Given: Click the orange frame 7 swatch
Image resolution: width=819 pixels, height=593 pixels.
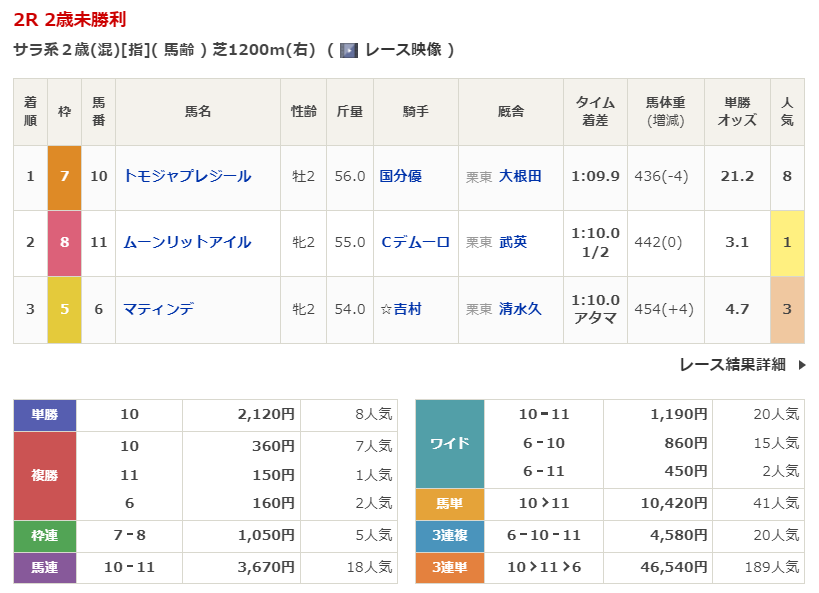Looking at the screenshot, I should (64, 177).
